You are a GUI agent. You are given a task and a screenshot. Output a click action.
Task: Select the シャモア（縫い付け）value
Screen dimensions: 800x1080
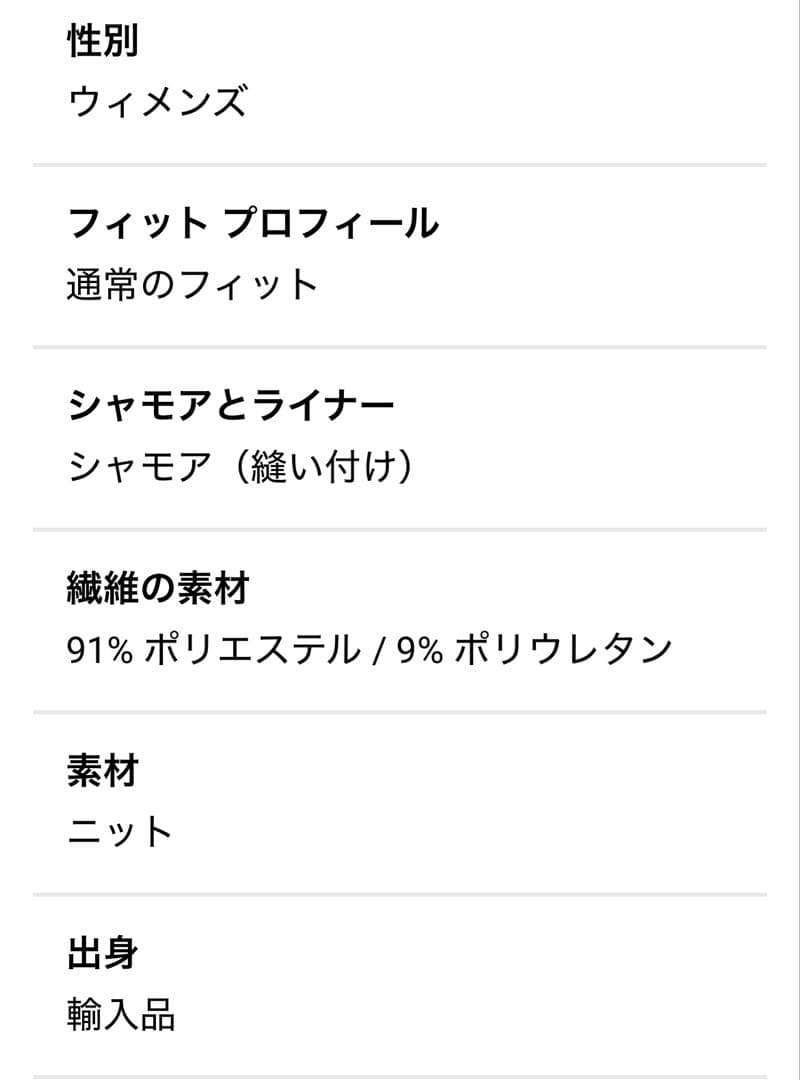[240, 467]
